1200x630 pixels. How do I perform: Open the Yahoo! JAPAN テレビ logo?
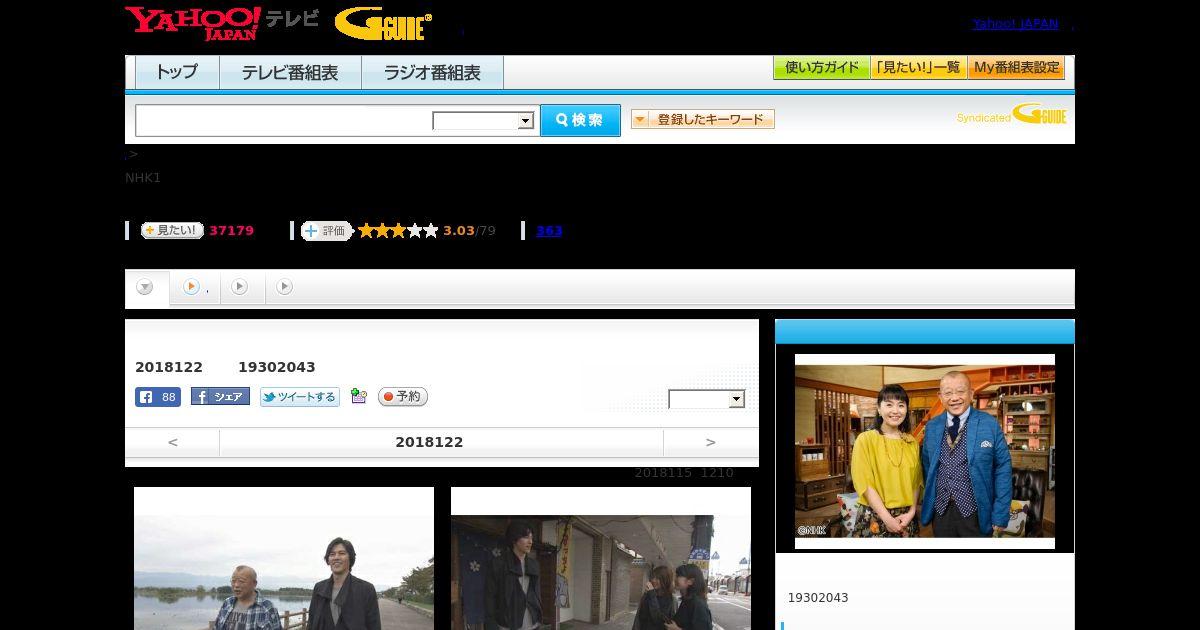222,22
